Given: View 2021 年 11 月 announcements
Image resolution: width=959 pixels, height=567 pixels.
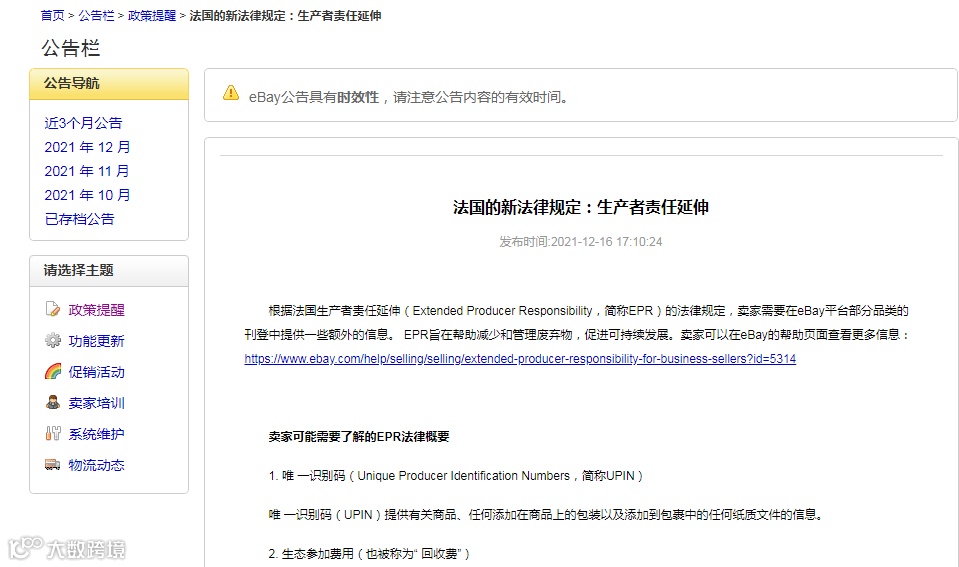Looking at the screenshot, I should [x=87, y=171].
